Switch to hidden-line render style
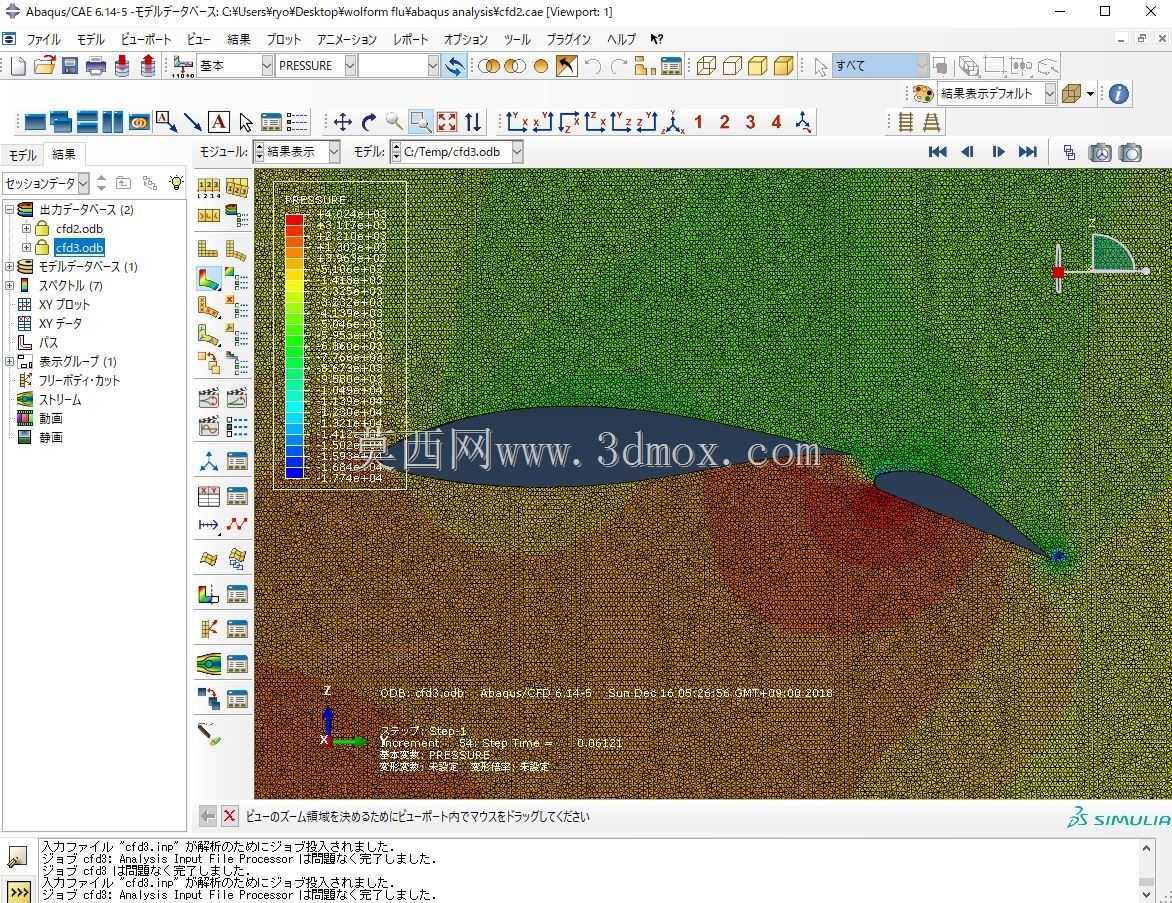Viewport: 1172px width, 903px height. [732, 66]
